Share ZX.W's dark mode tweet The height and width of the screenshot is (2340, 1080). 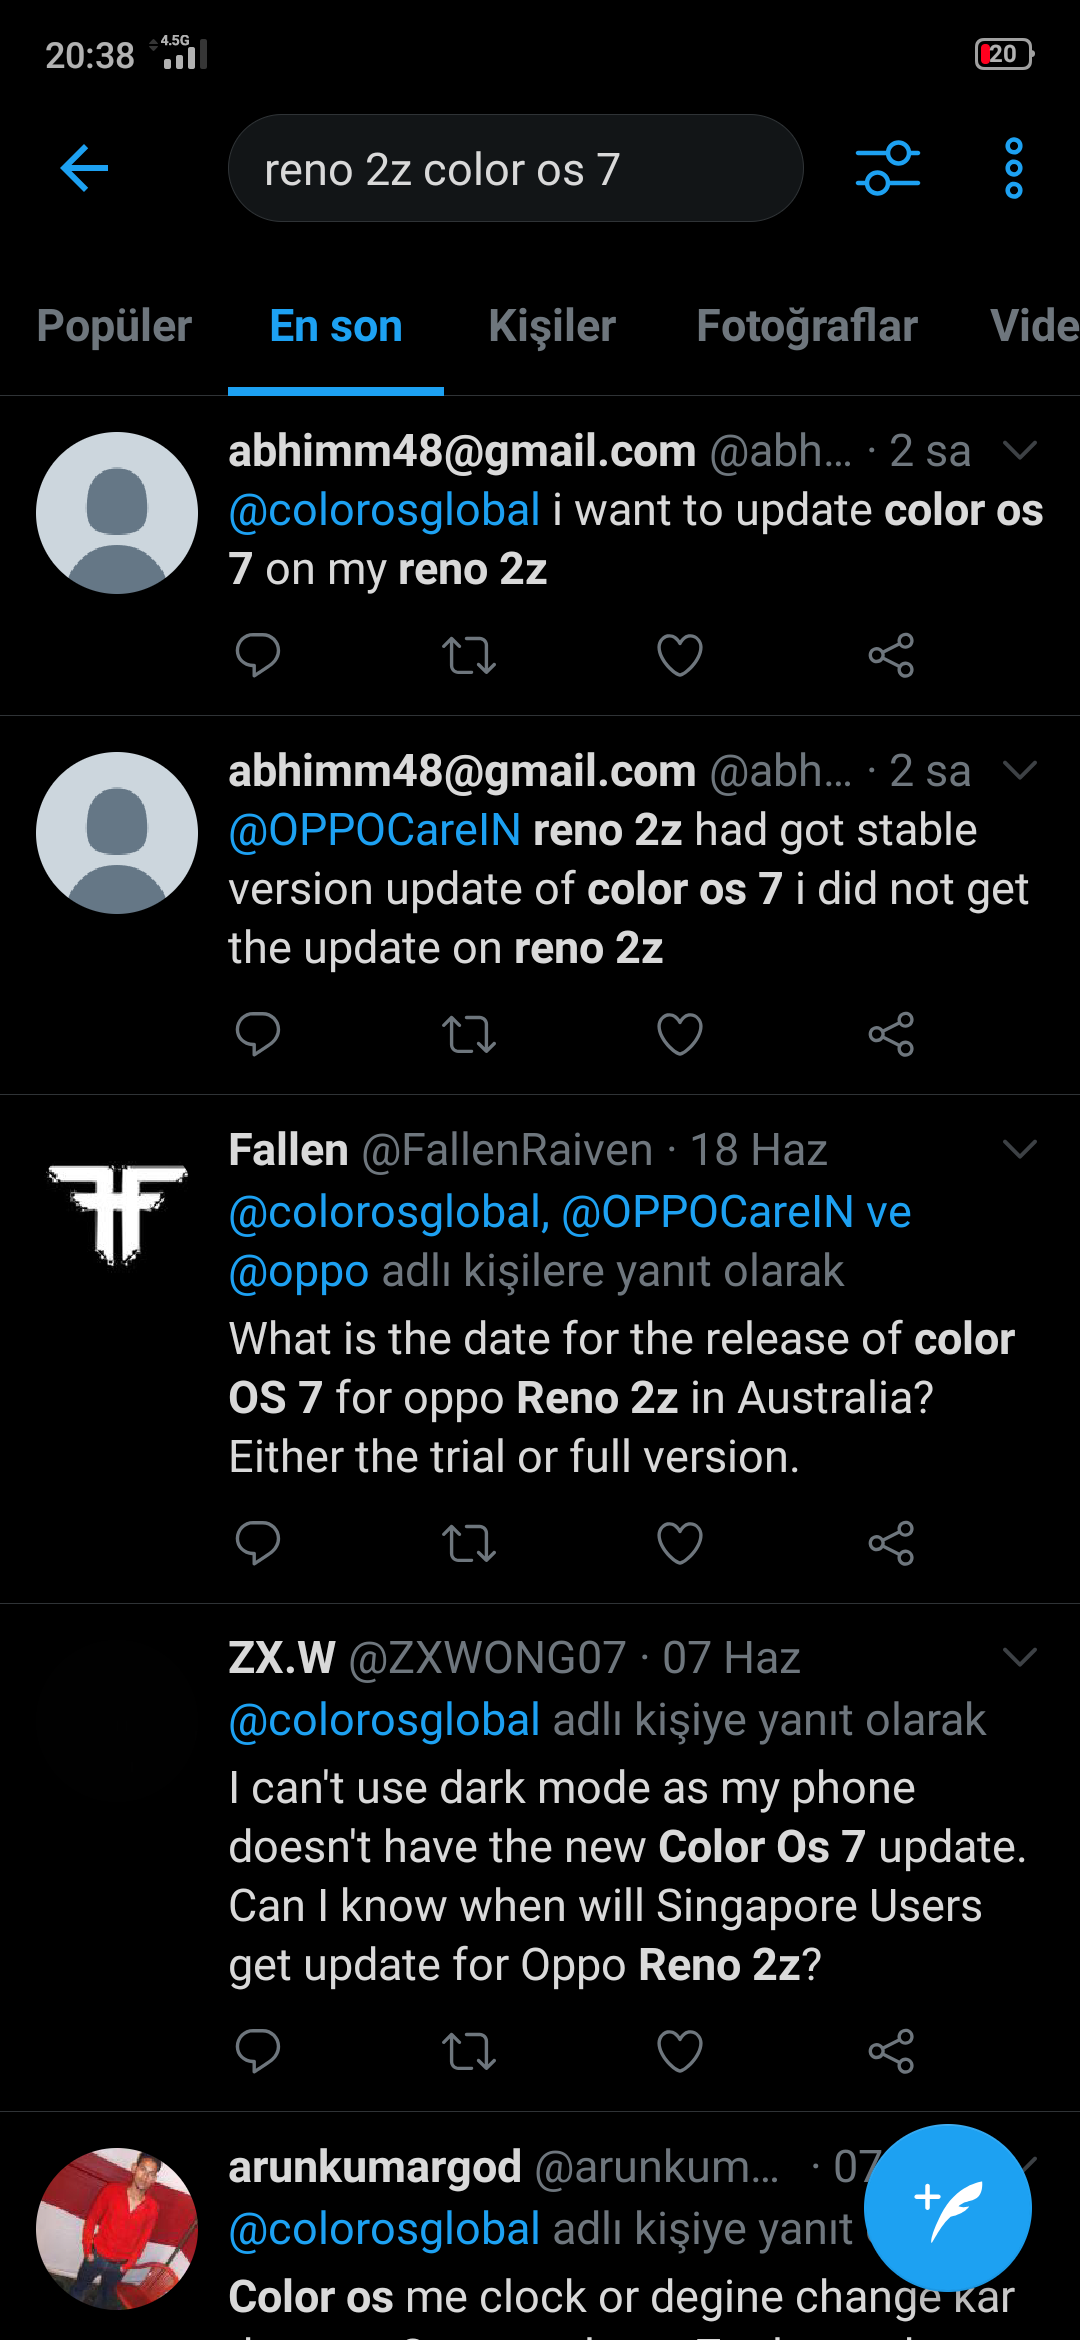[x=891, y=2051]
